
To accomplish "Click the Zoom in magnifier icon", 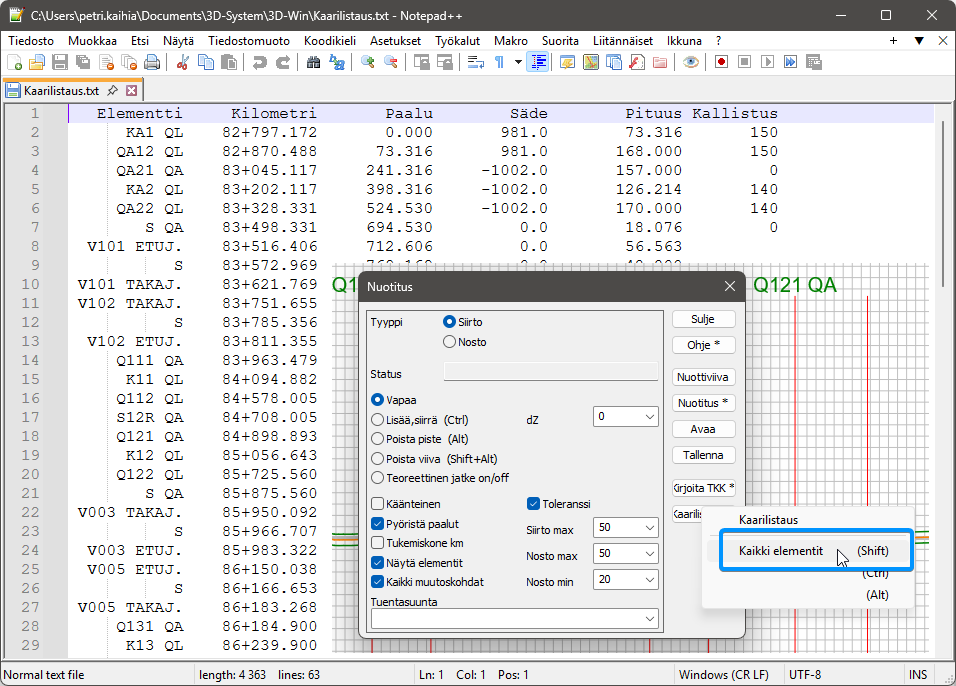I will [x=368, y=62].
